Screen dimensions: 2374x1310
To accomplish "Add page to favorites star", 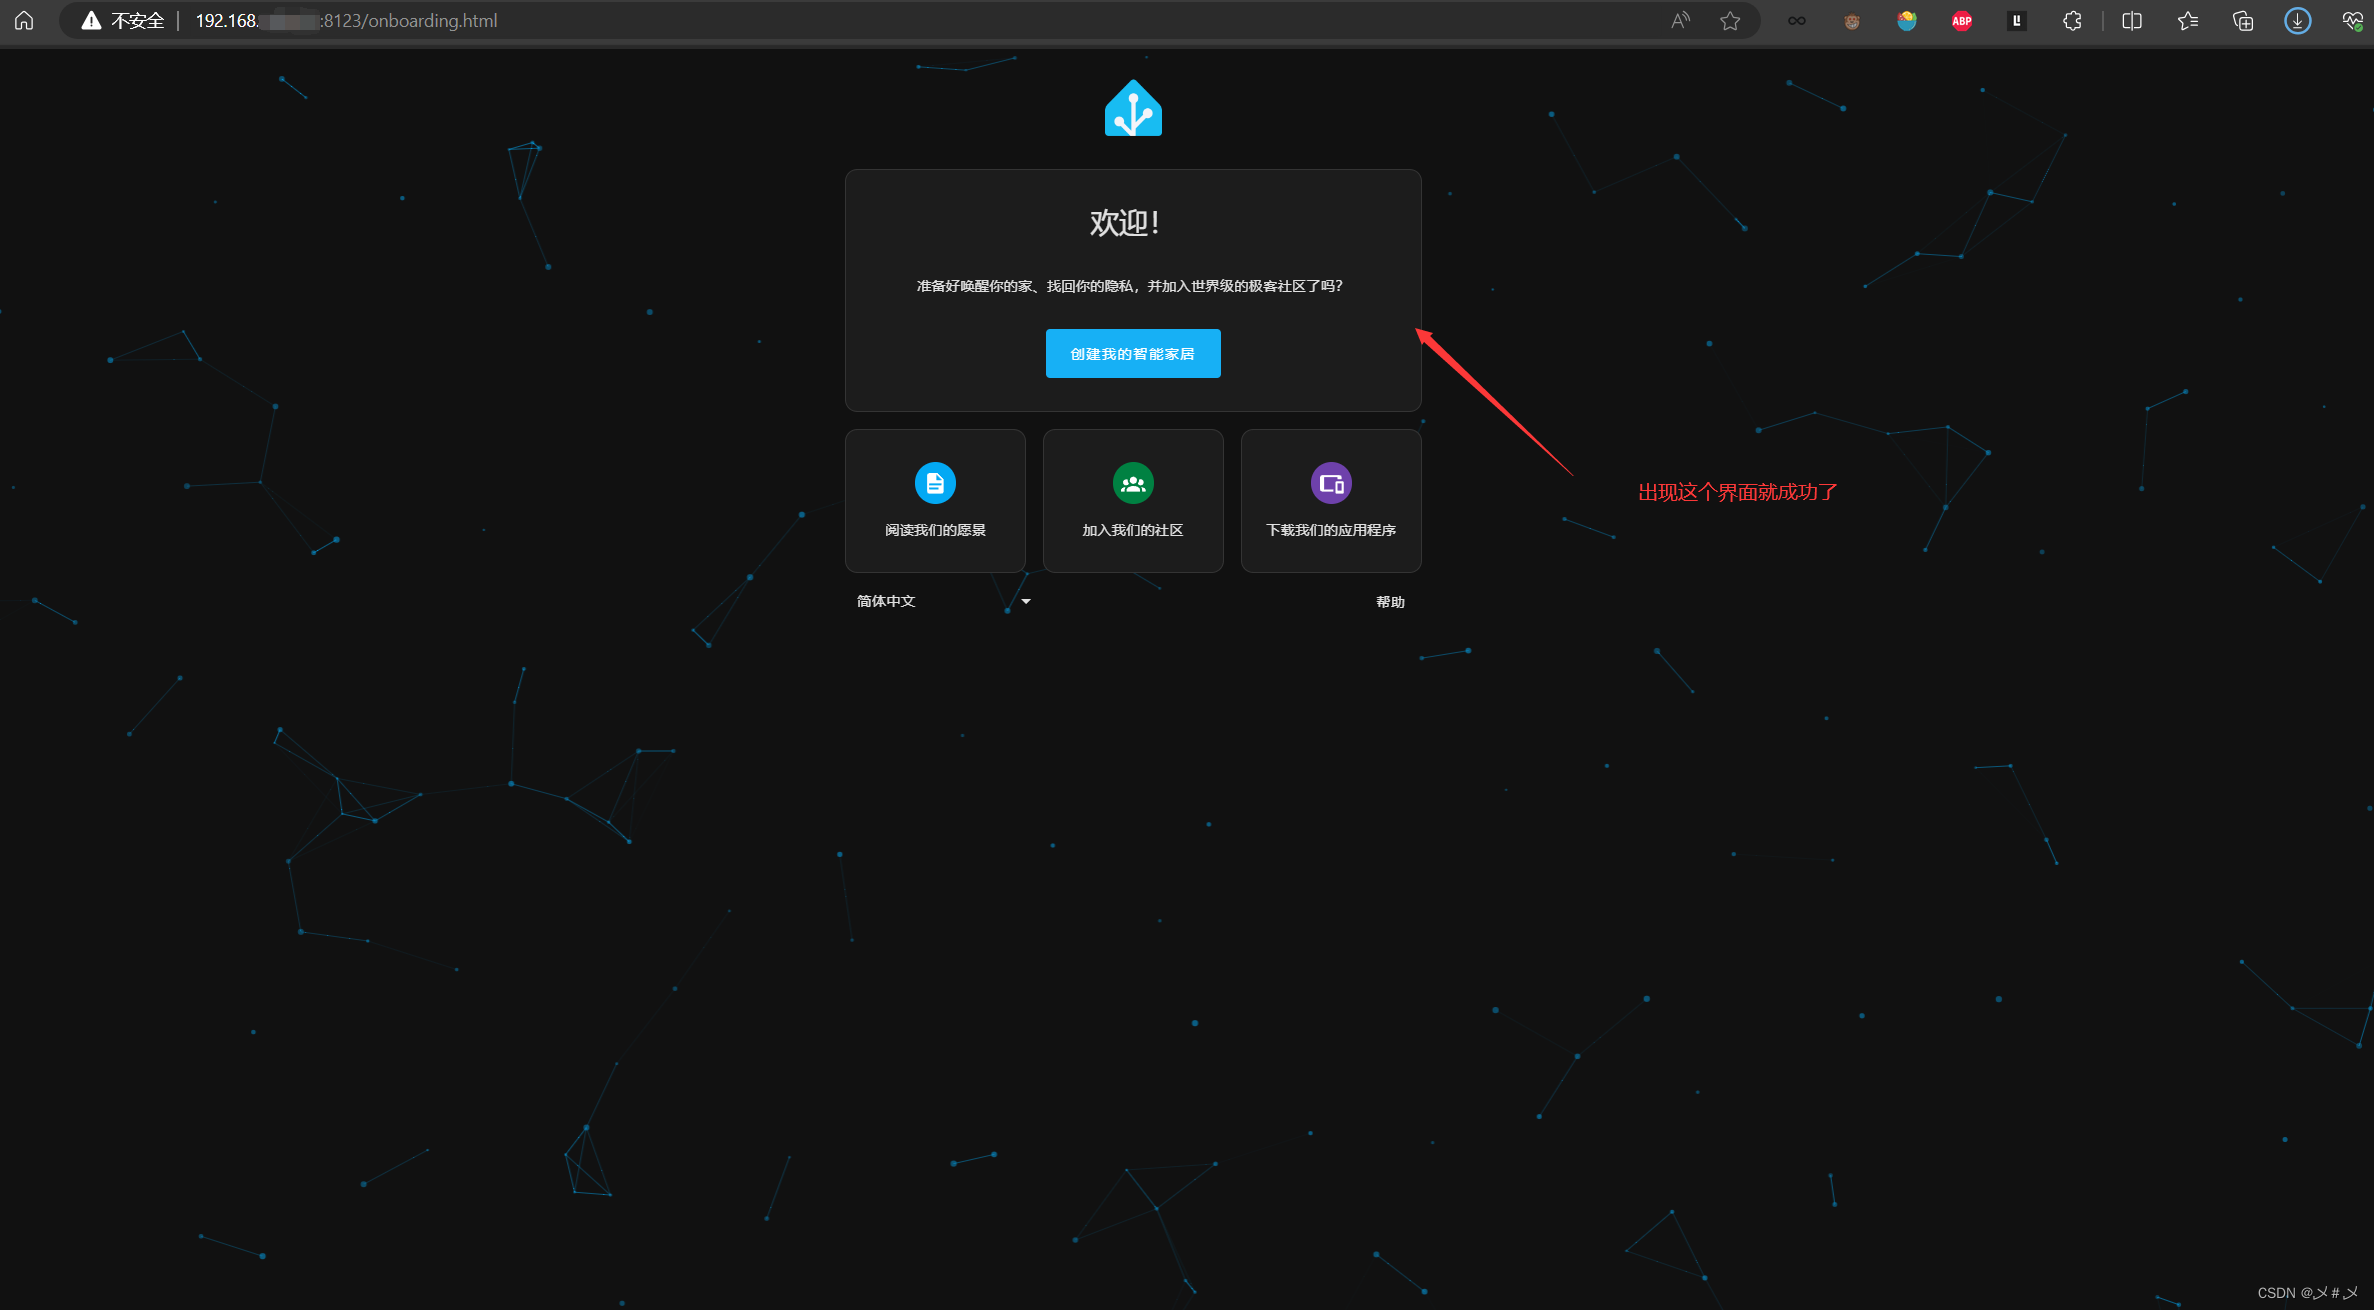I will pyautogui.click(x=1730, y=21).
